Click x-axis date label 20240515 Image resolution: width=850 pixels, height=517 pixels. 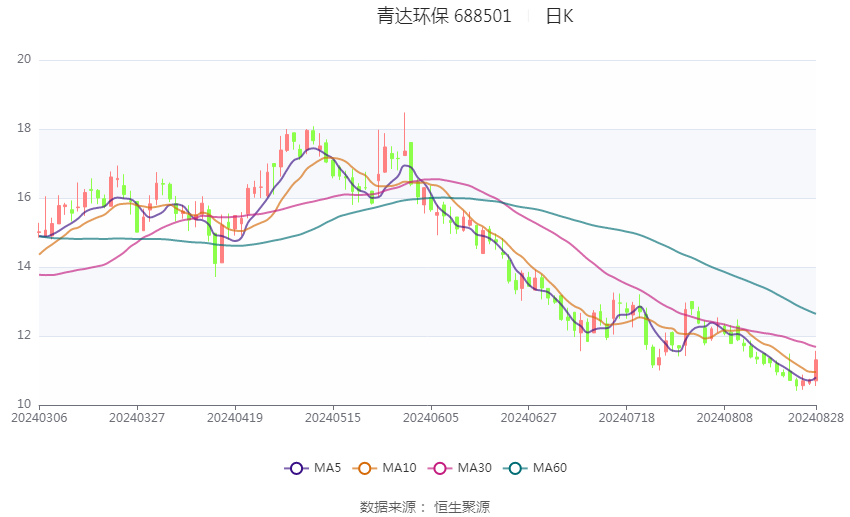[x=333, y=418]
